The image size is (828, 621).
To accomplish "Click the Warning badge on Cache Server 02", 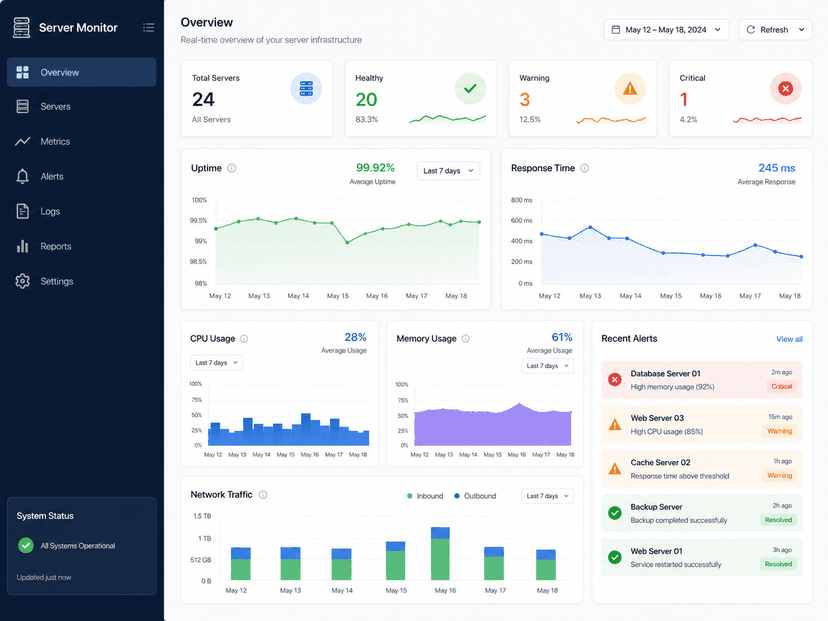I will tap(779, 475).
